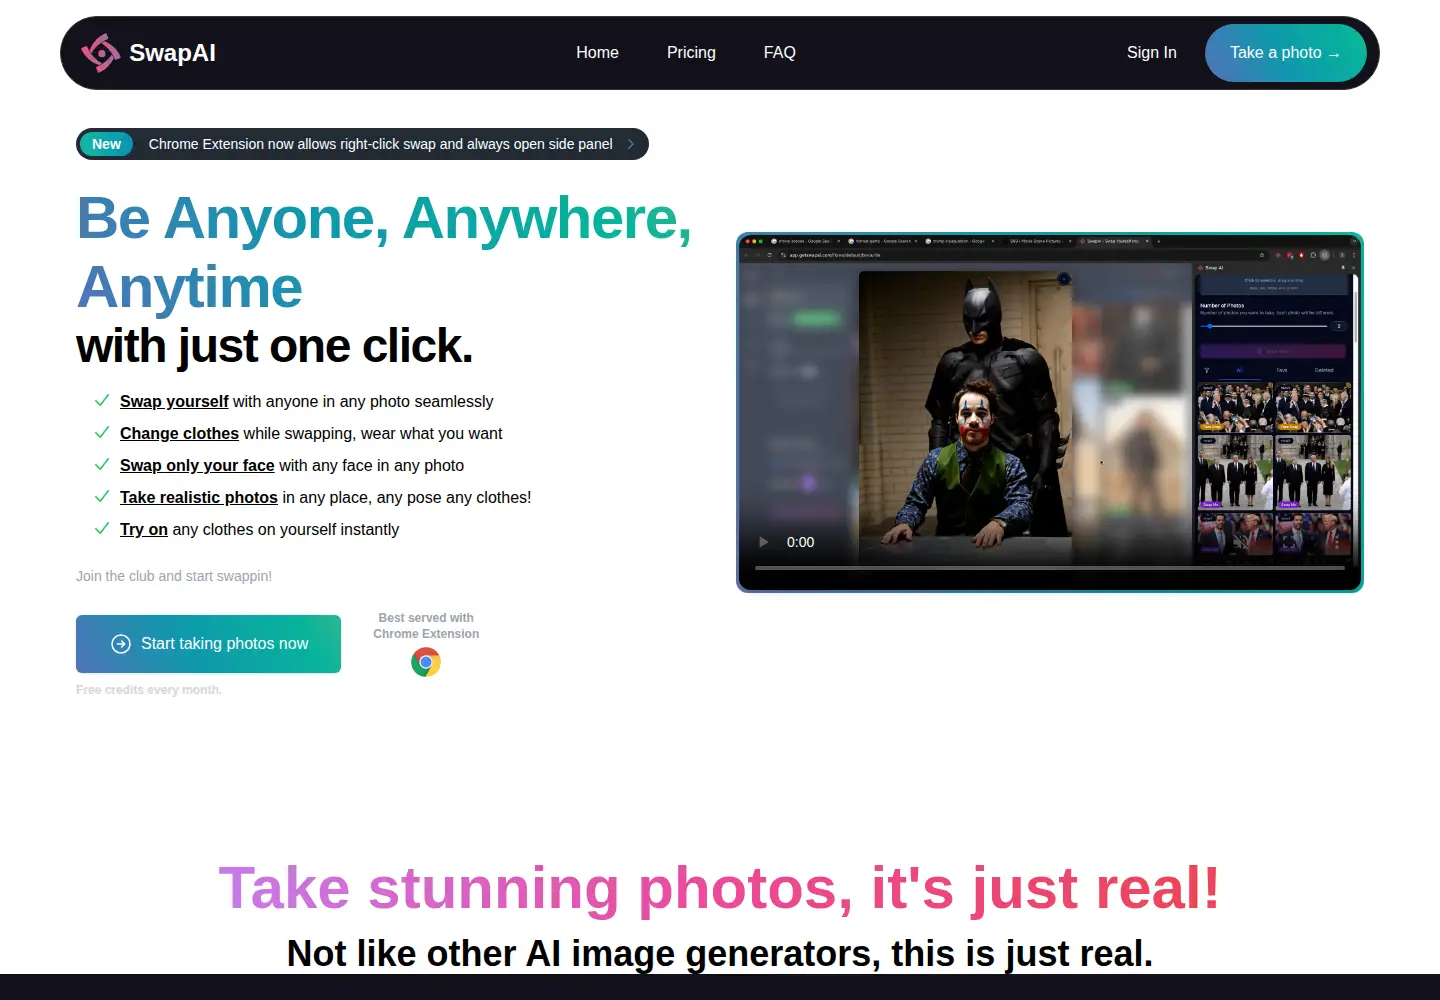Viewport: 1440px width, 1000px height.
Task: Click the demo video preview
Action: point(1050,412)
